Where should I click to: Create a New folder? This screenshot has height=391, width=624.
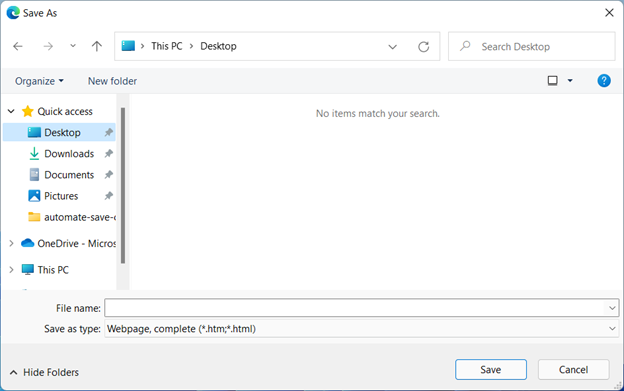[112, 81]
